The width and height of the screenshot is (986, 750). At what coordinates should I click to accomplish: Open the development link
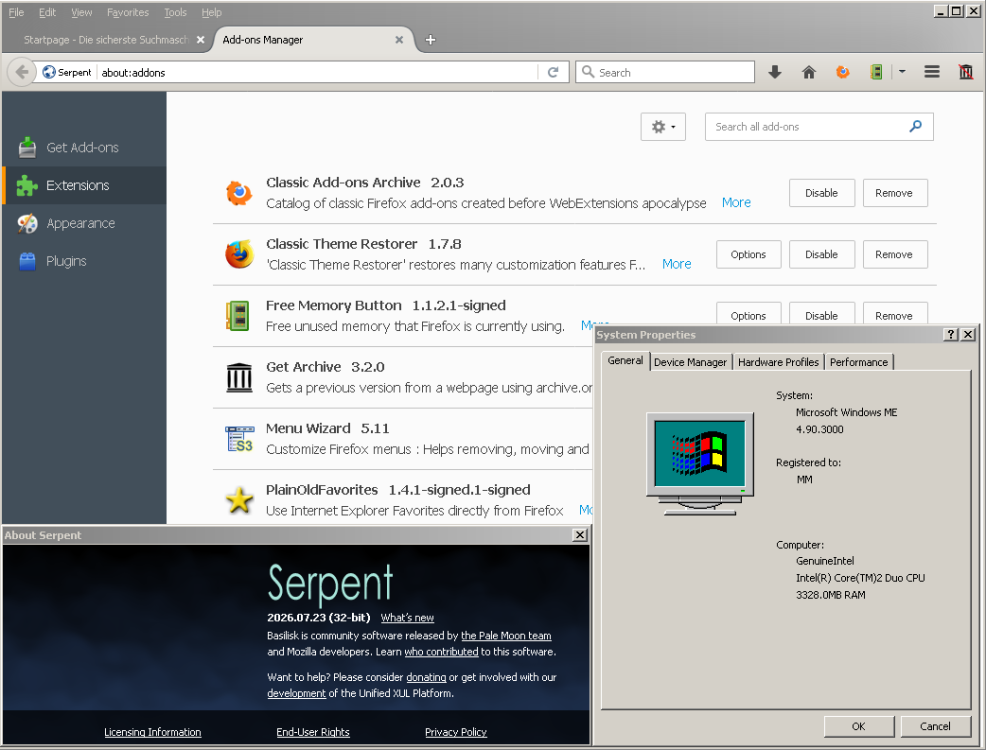pos(296,693)
